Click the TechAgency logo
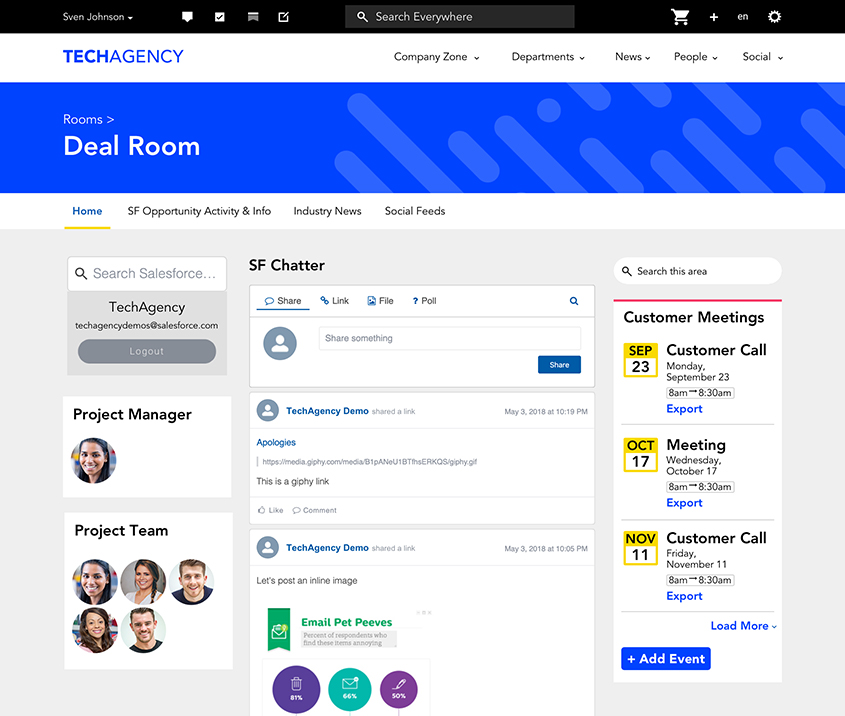The width and height of the screenshot is (845, 716). 123,57
